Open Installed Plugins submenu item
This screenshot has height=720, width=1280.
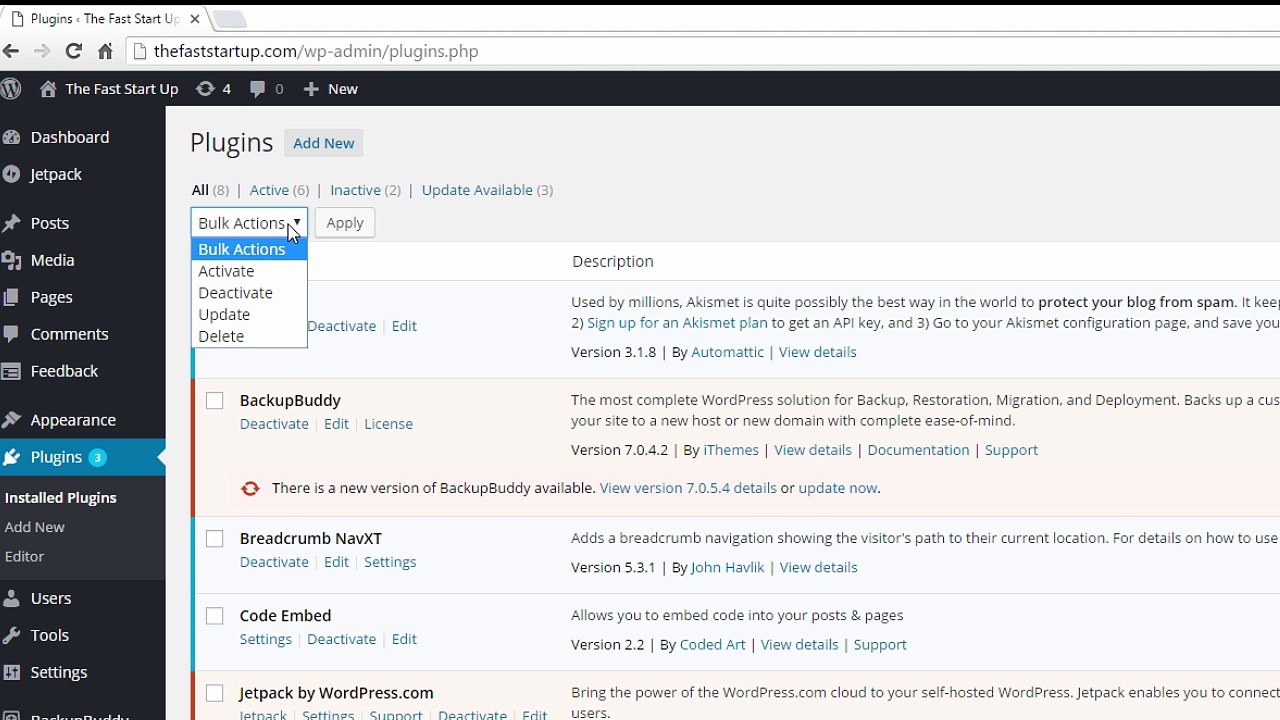pyautogui.click(x=61, y=498)
